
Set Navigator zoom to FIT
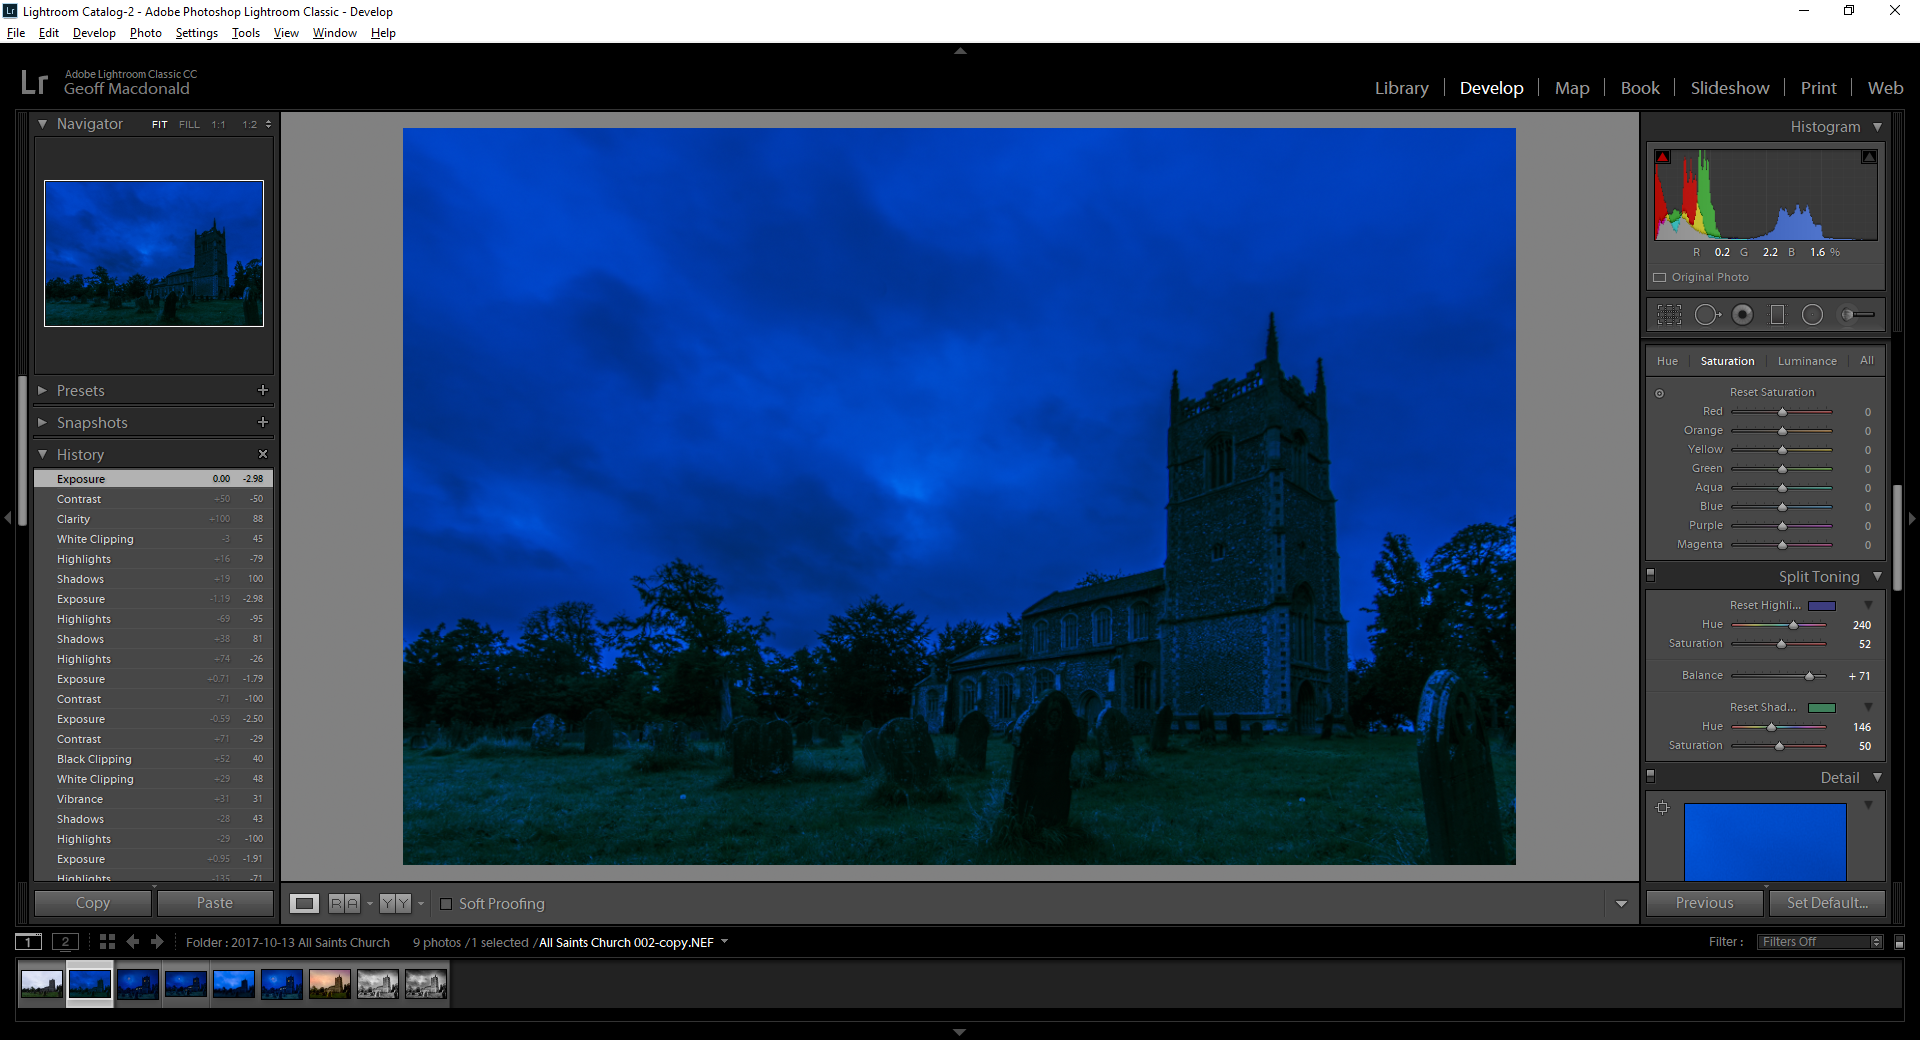tap(159, 125)
